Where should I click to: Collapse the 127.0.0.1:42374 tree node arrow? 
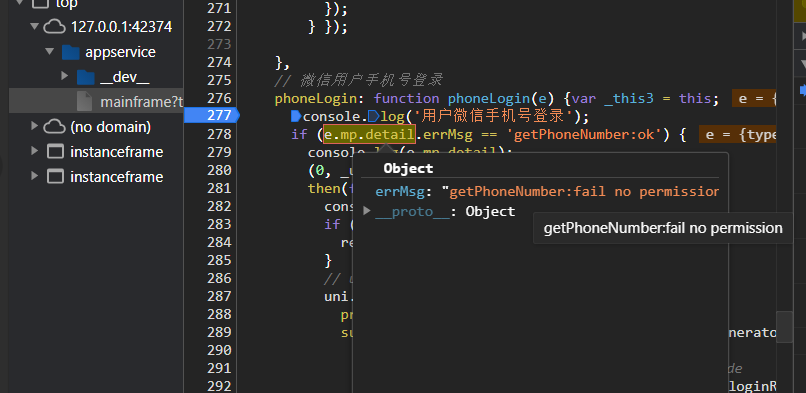click(34, 26)
